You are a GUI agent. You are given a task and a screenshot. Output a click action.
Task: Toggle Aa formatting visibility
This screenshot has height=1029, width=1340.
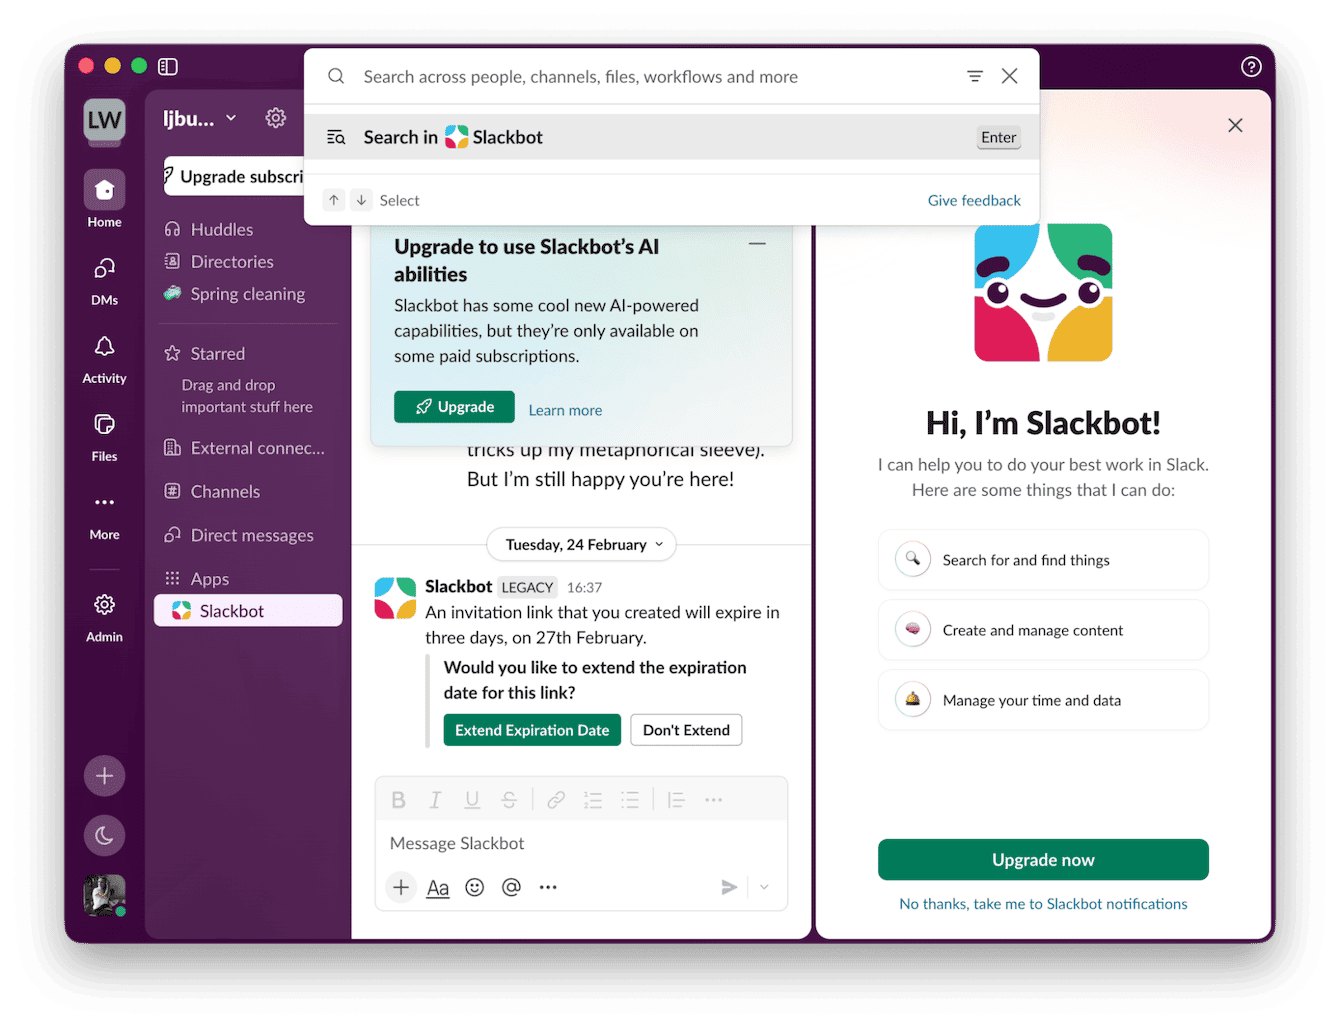pyautogui.click(x=438, y=887)
